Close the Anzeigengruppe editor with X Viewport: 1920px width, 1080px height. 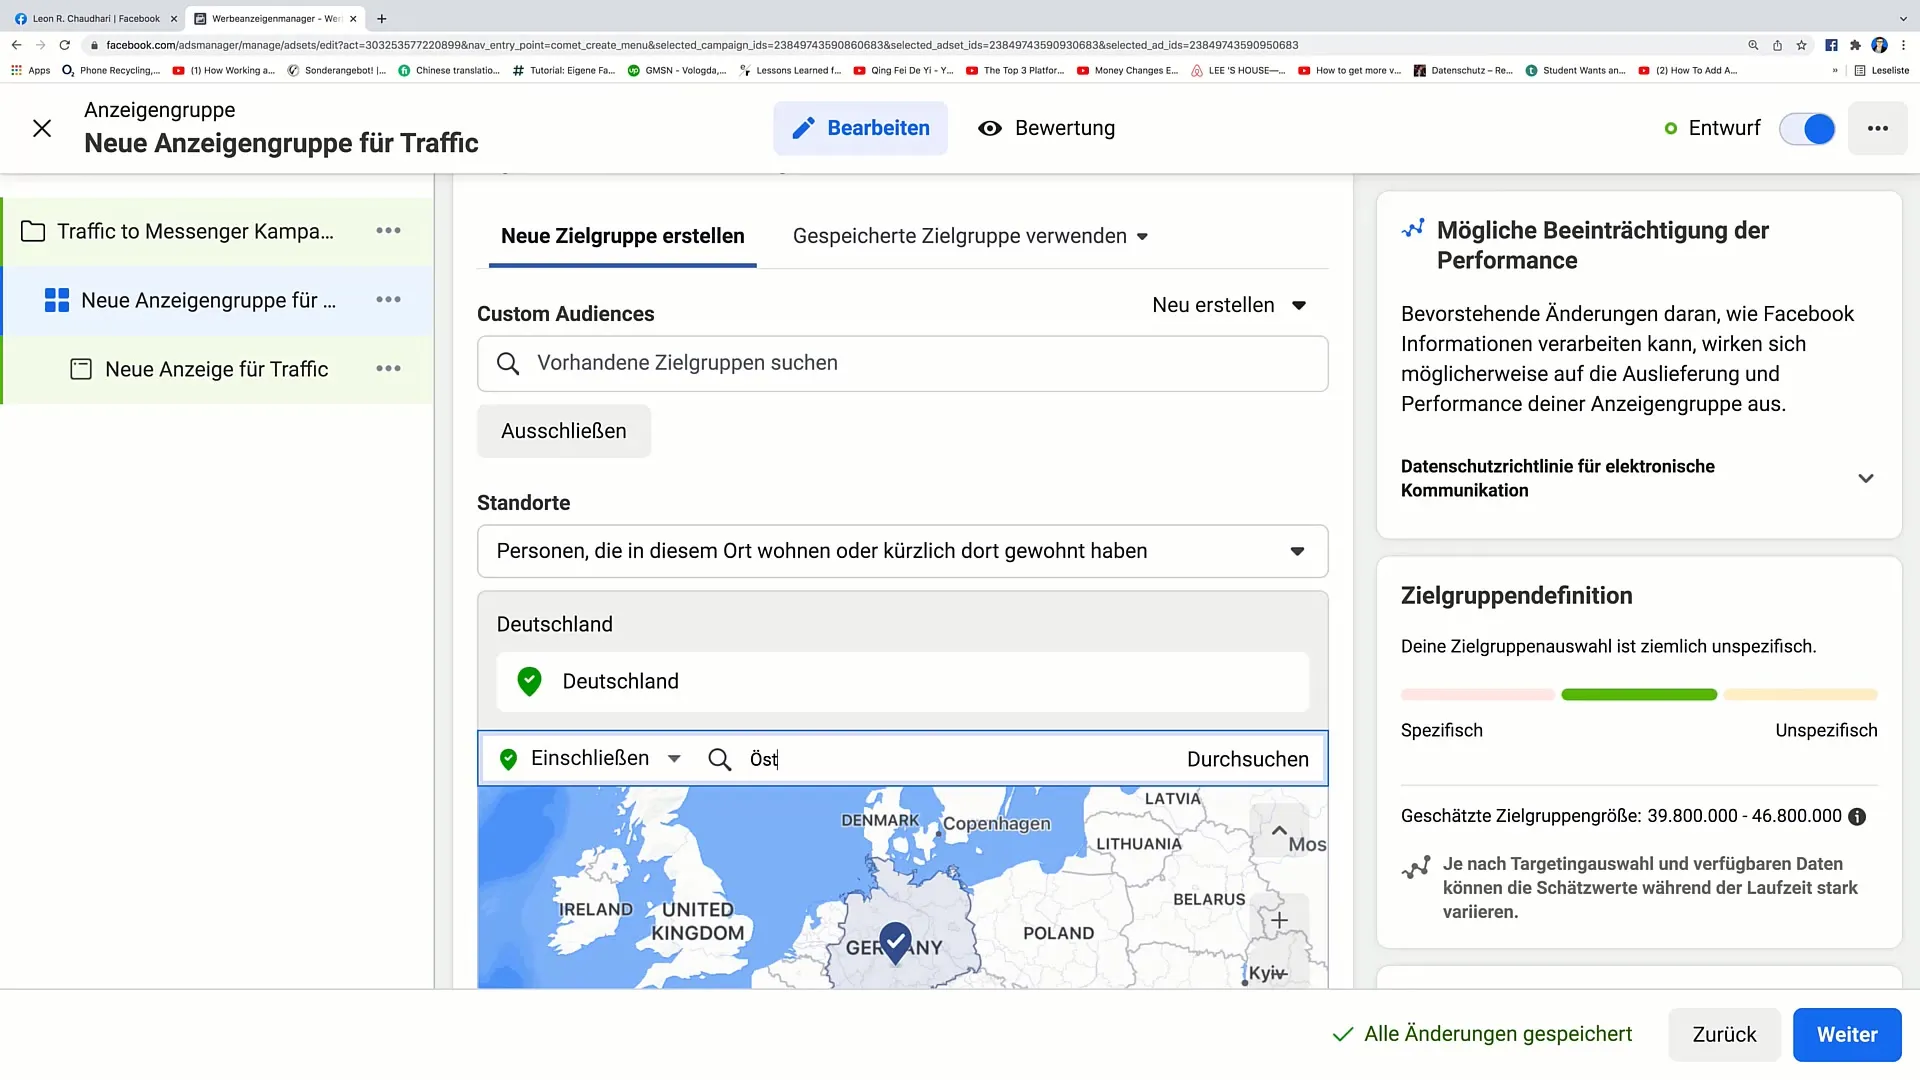[x=42, y=128]
